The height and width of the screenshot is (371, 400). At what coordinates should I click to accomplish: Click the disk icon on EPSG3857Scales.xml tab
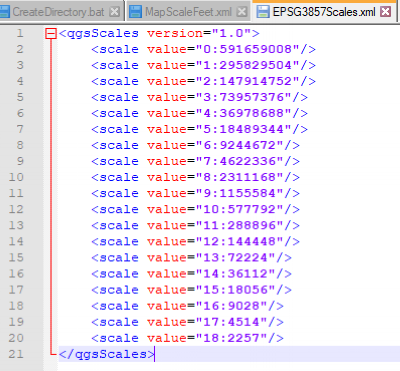[263, 12]
